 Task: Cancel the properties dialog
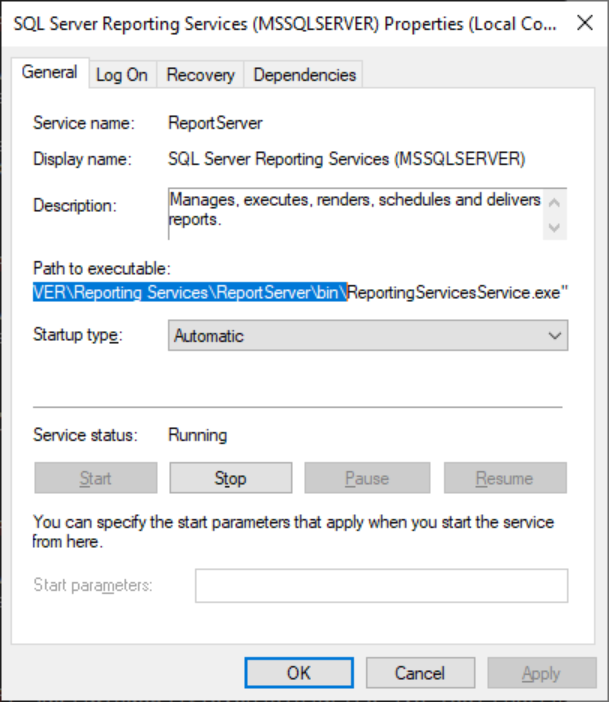tap(420, 673)
